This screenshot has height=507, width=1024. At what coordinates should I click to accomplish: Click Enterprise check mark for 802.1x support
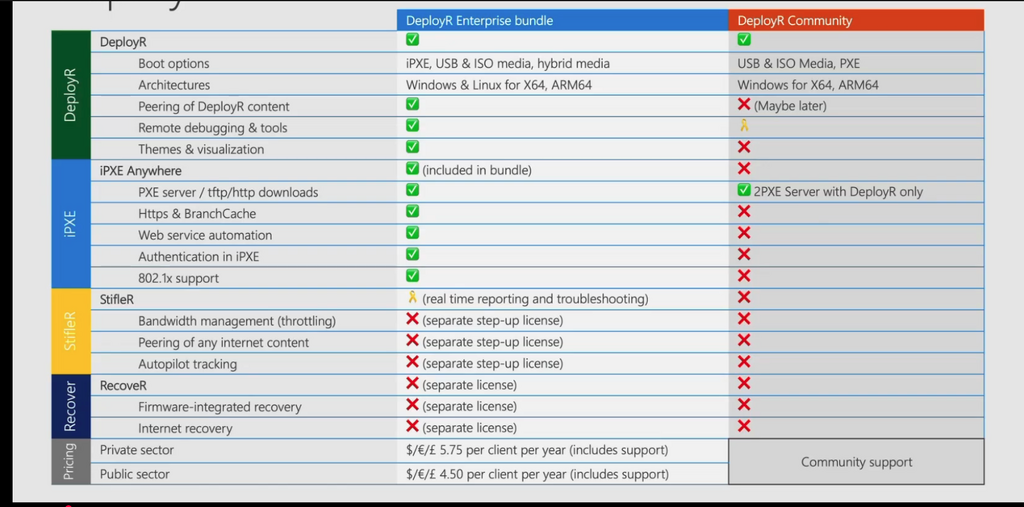click(412, 276)
